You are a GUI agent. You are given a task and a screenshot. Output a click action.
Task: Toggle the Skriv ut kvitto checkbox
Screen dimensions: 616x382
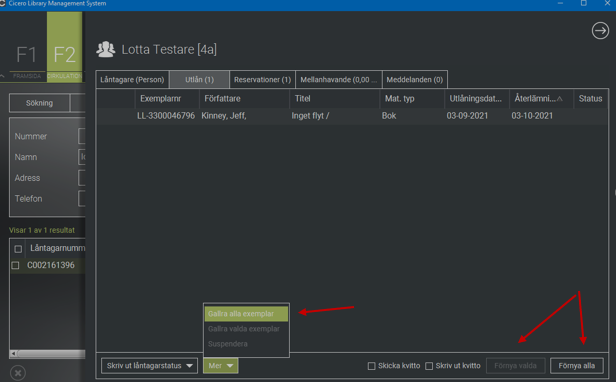[429, 366]
